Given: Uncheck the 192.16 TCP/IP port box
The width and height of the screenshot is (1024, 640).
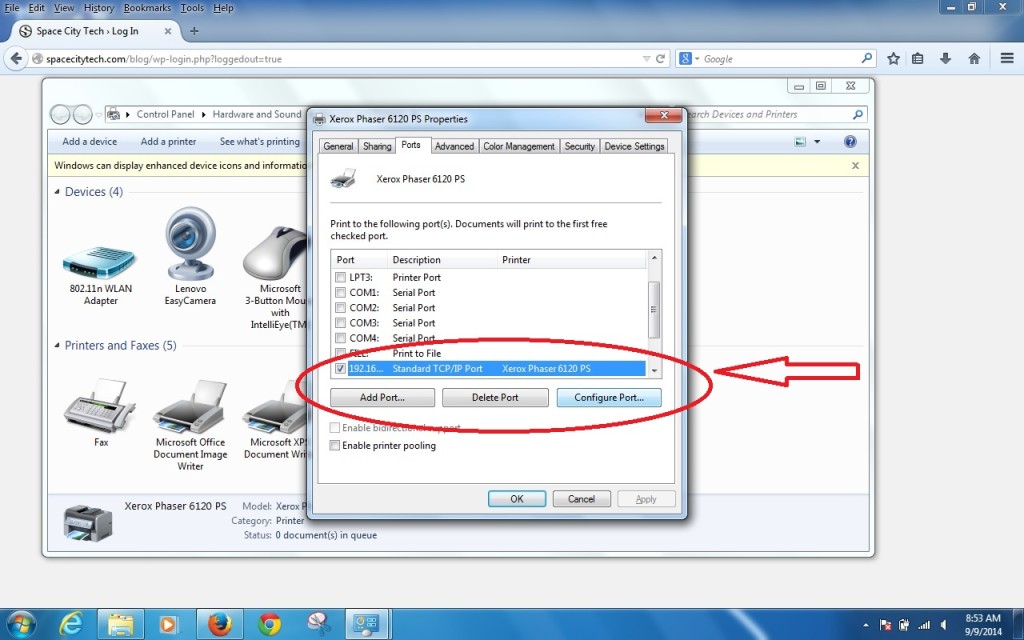Looking at the screenshot, I should click(340, 368).
